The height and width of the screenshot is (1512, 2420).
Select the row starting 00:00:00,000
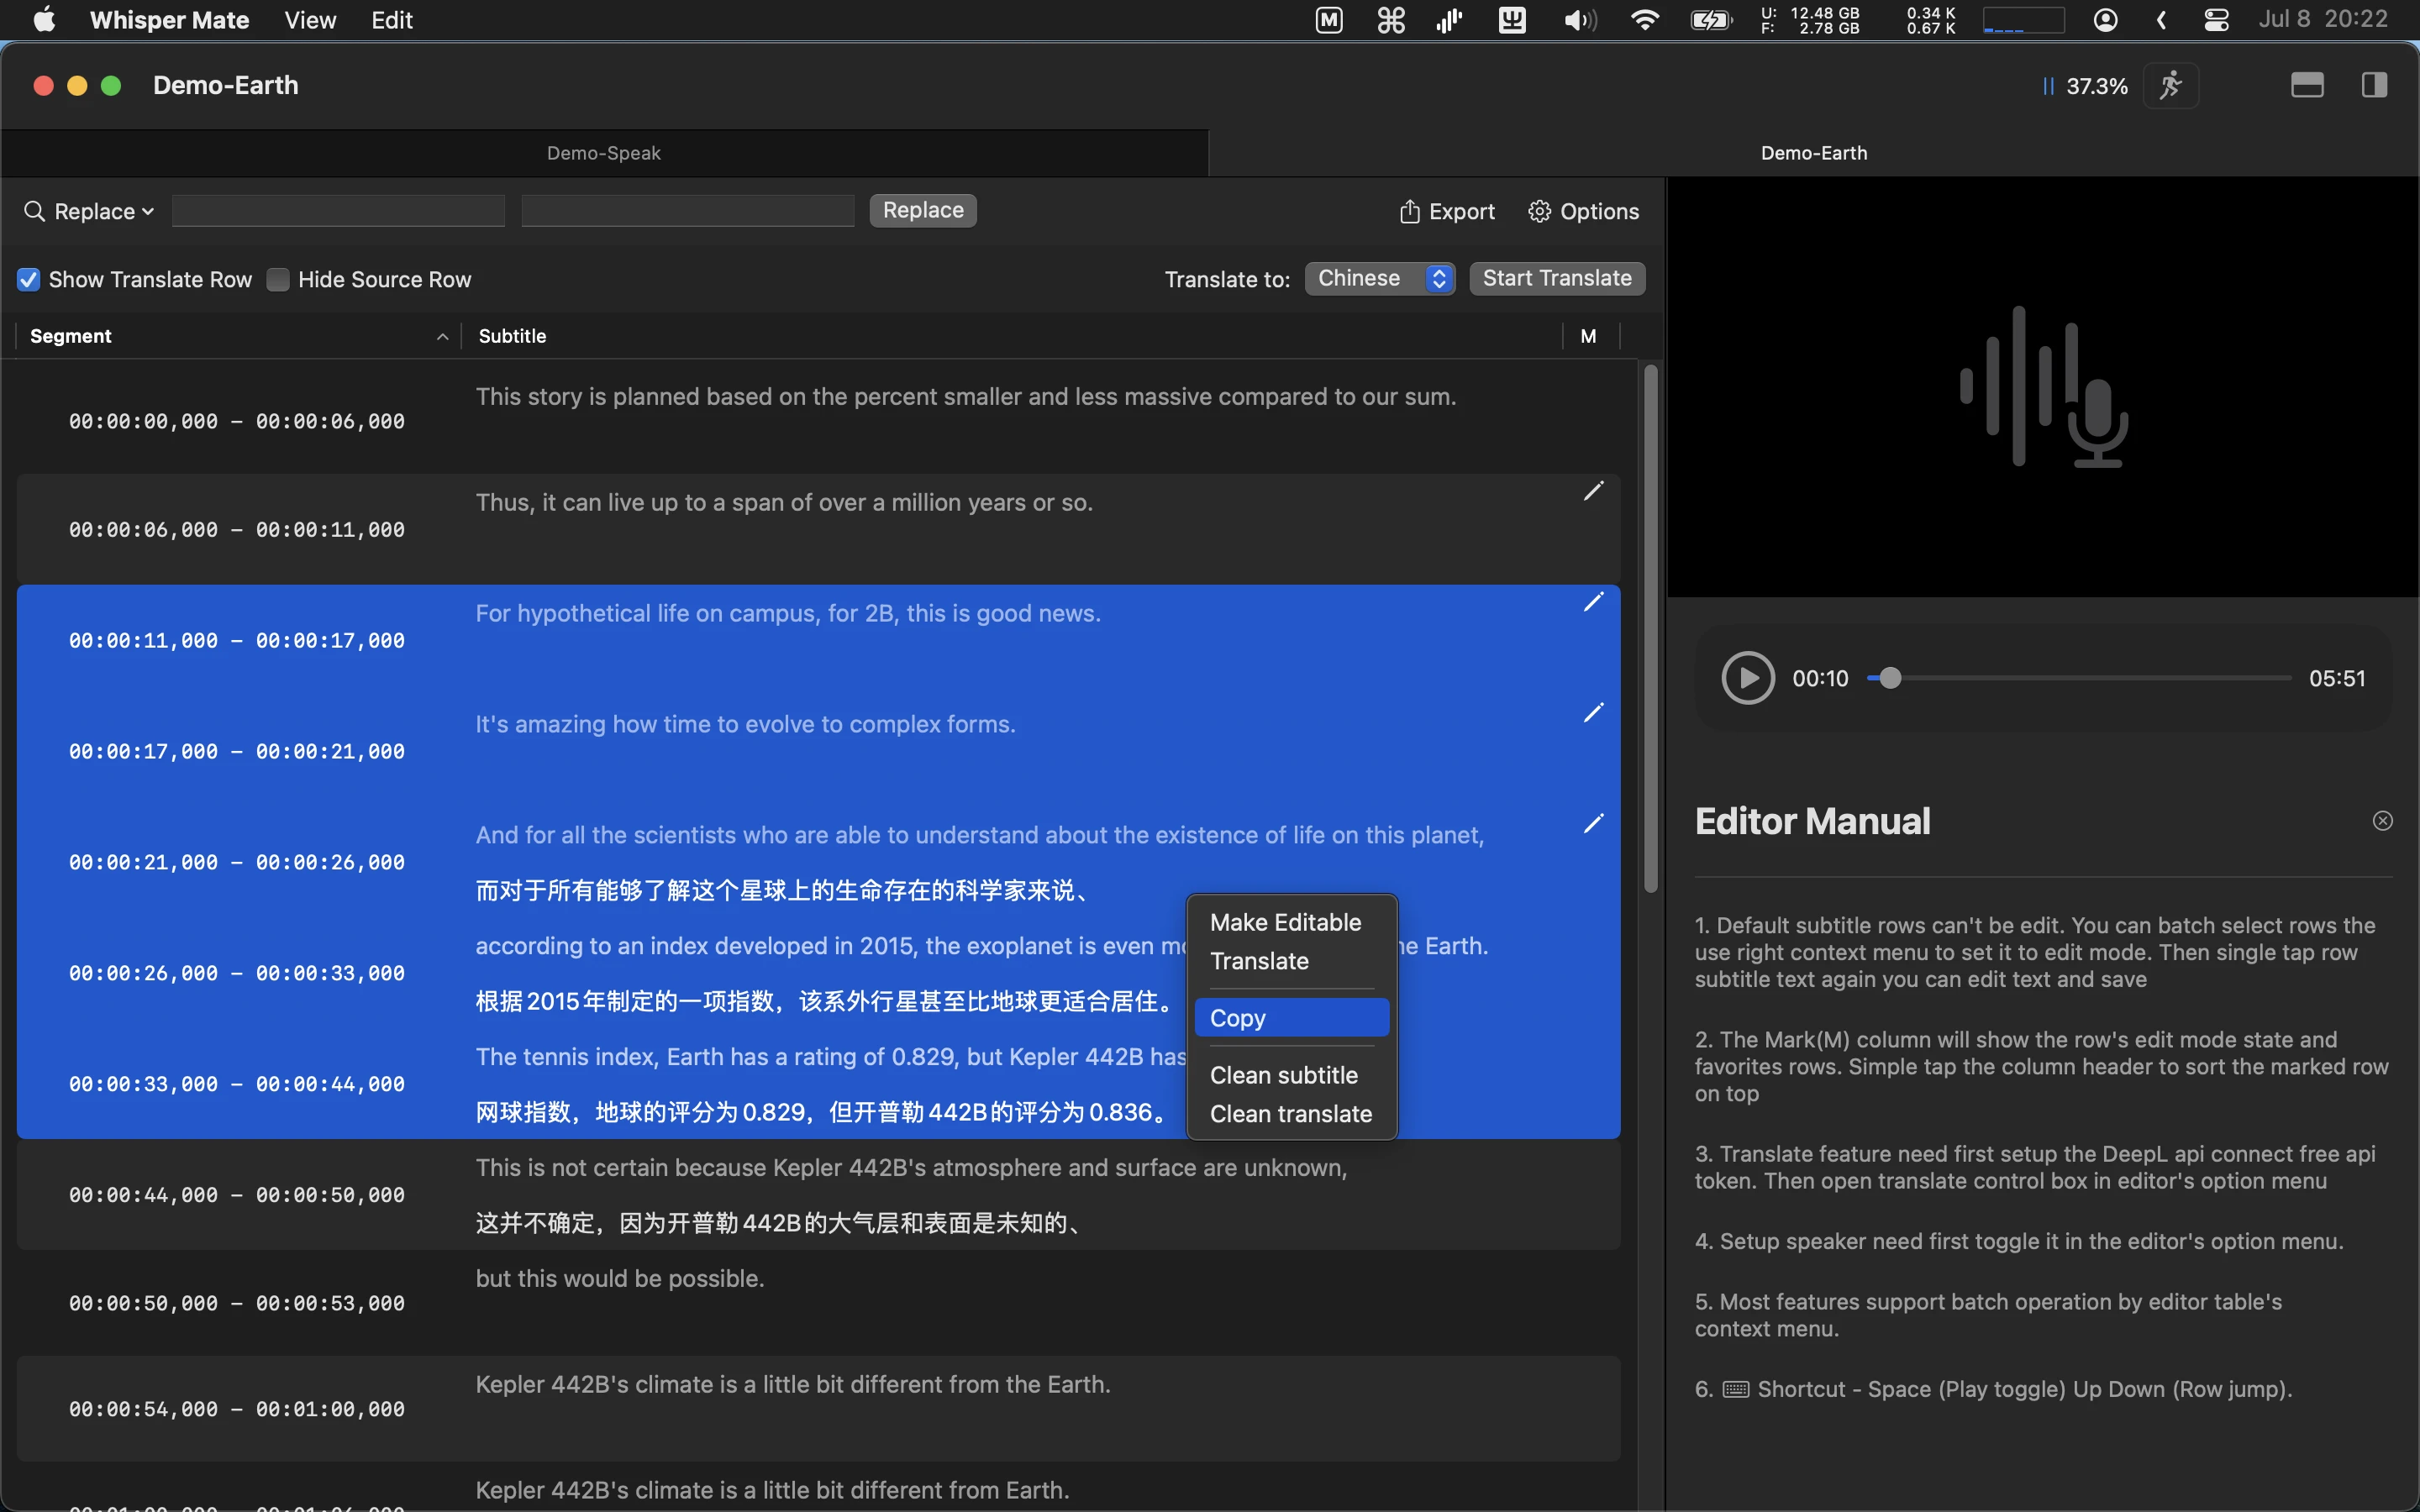818,420
